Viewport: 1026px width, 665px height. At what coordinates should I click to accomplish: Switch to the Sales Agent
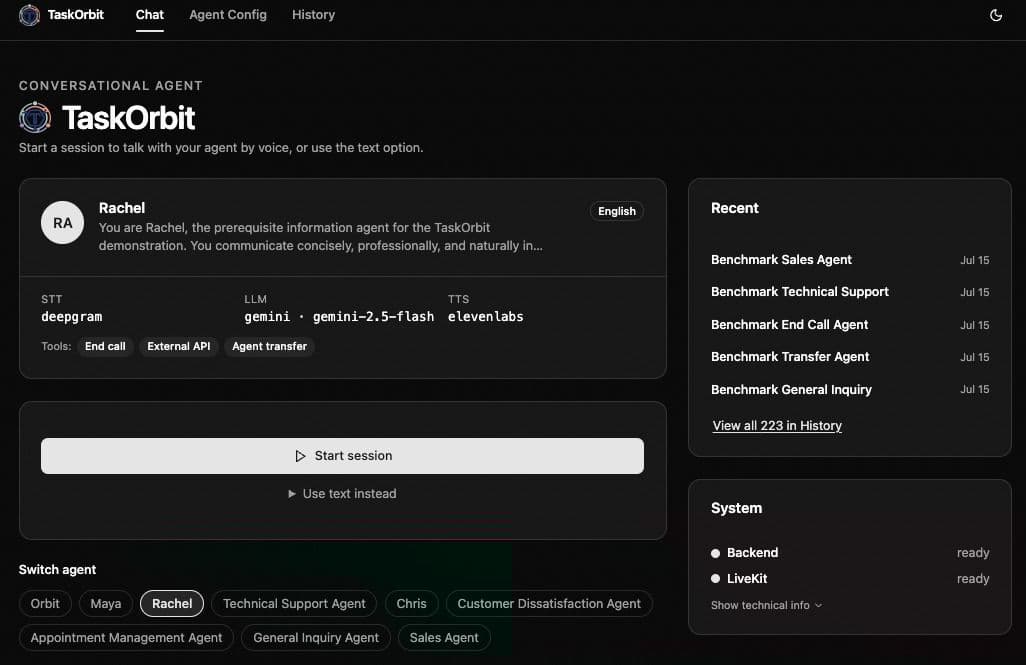point(444,638)
